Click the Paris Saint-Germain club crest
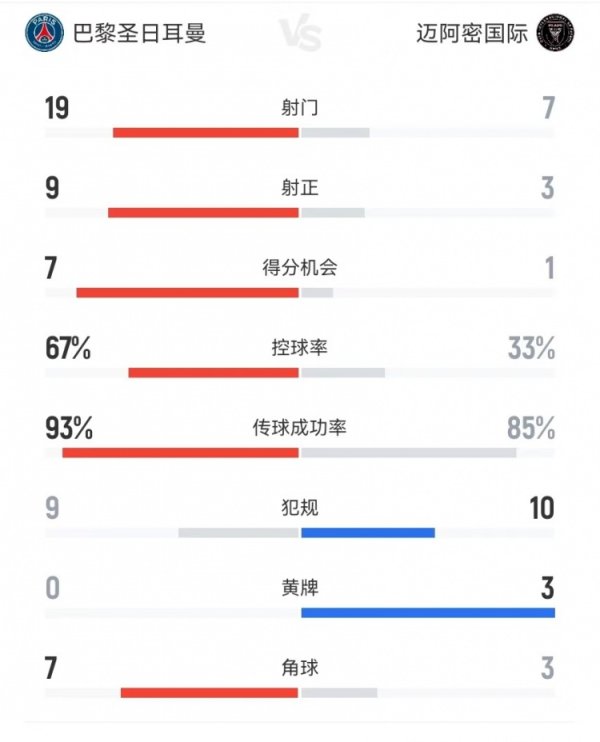The image size is (600, 742). pyautogui.click(x=46, y=33)
